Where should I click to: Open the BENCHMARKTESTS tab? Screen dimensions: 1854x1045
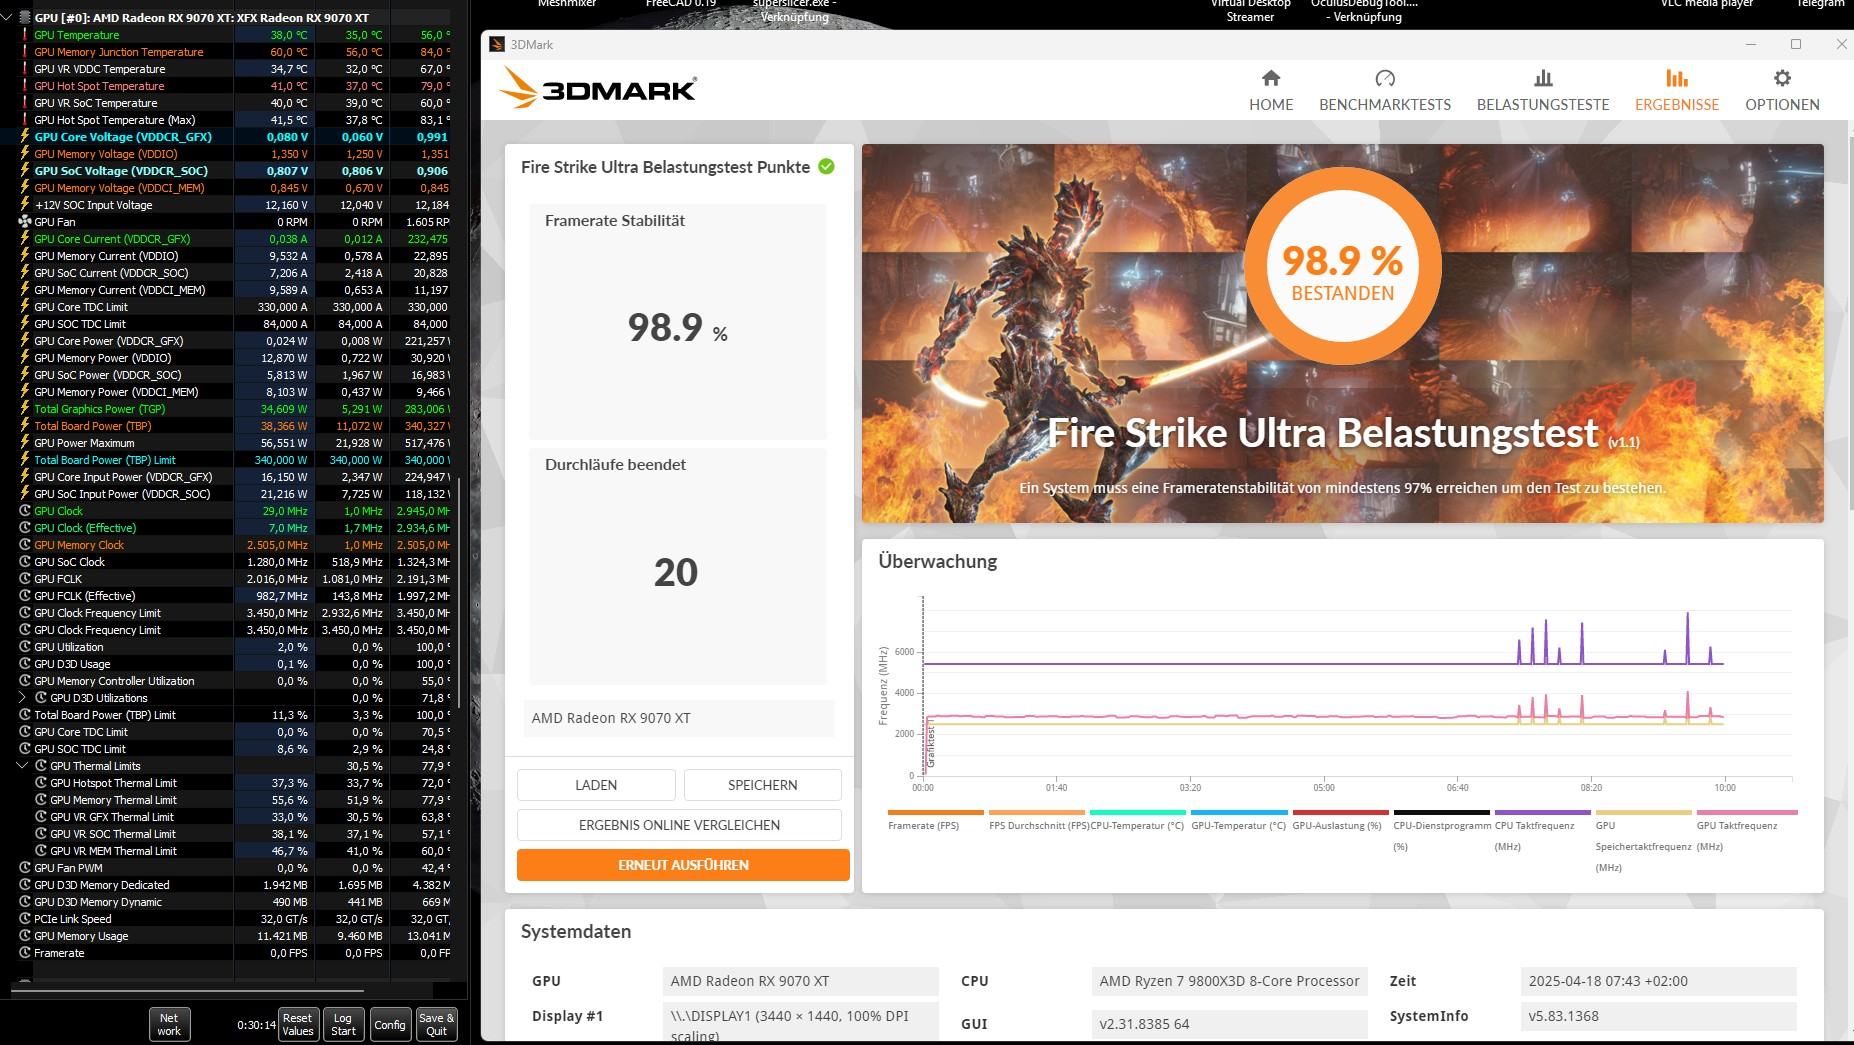pyautogui.click(x=1385, y=90)
